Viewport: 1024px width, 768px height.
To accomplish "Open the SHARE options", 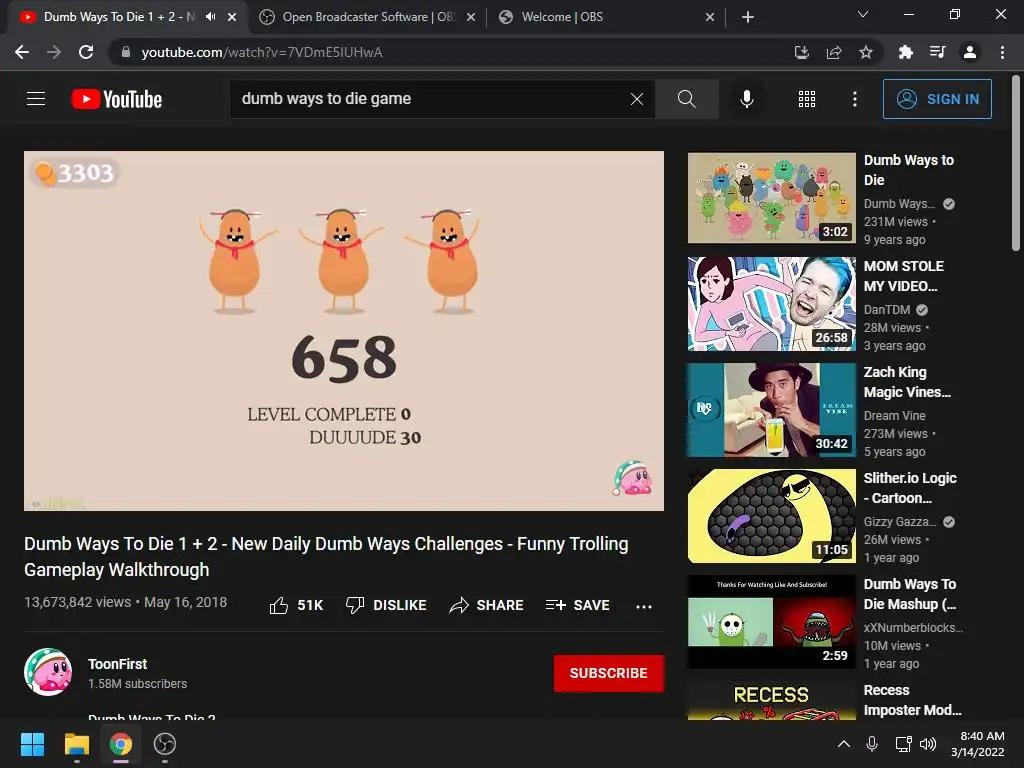I will click(x=487, y=605).
